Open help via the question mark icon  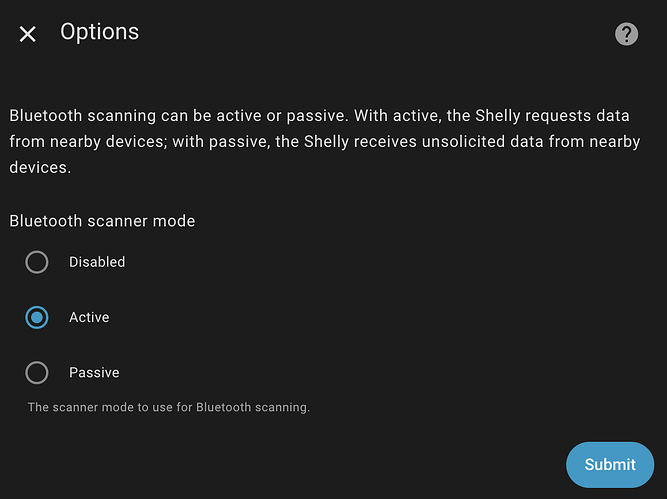[x=626, y=34]
